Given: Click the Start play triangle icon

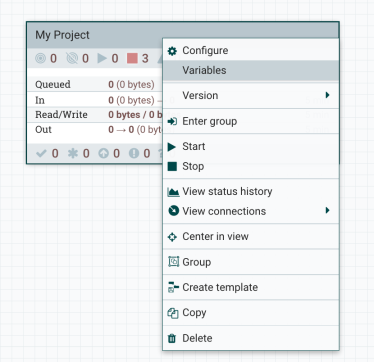Looking at the screenshot, I should click(x=172, y=147).
